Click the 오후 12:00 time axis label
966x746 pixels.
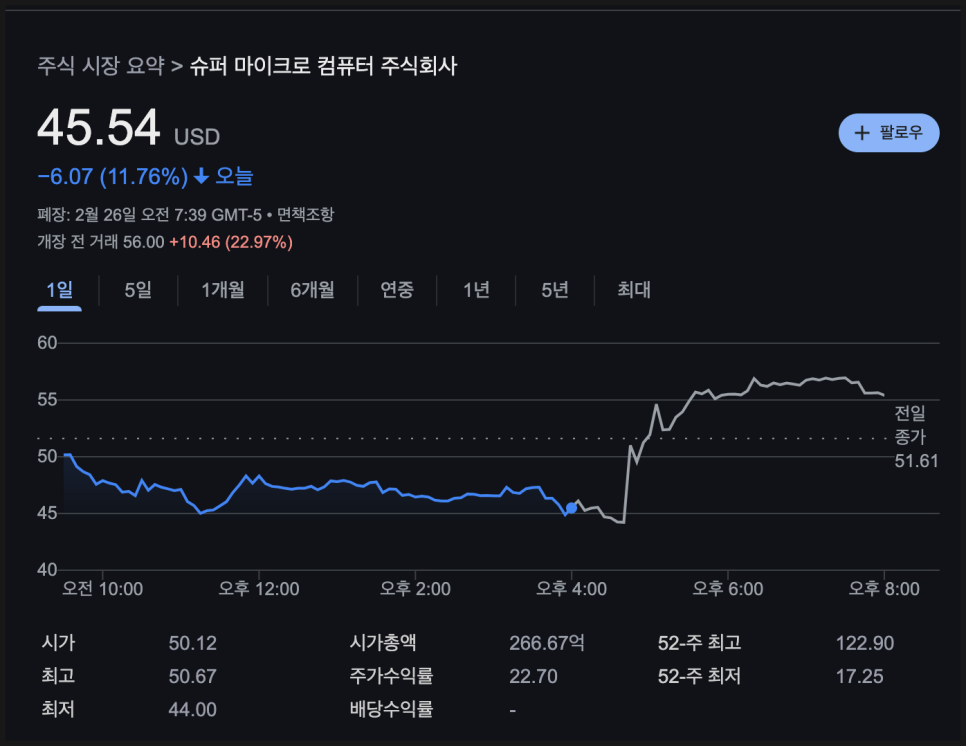pyautogui.click(x=259, y=589)
